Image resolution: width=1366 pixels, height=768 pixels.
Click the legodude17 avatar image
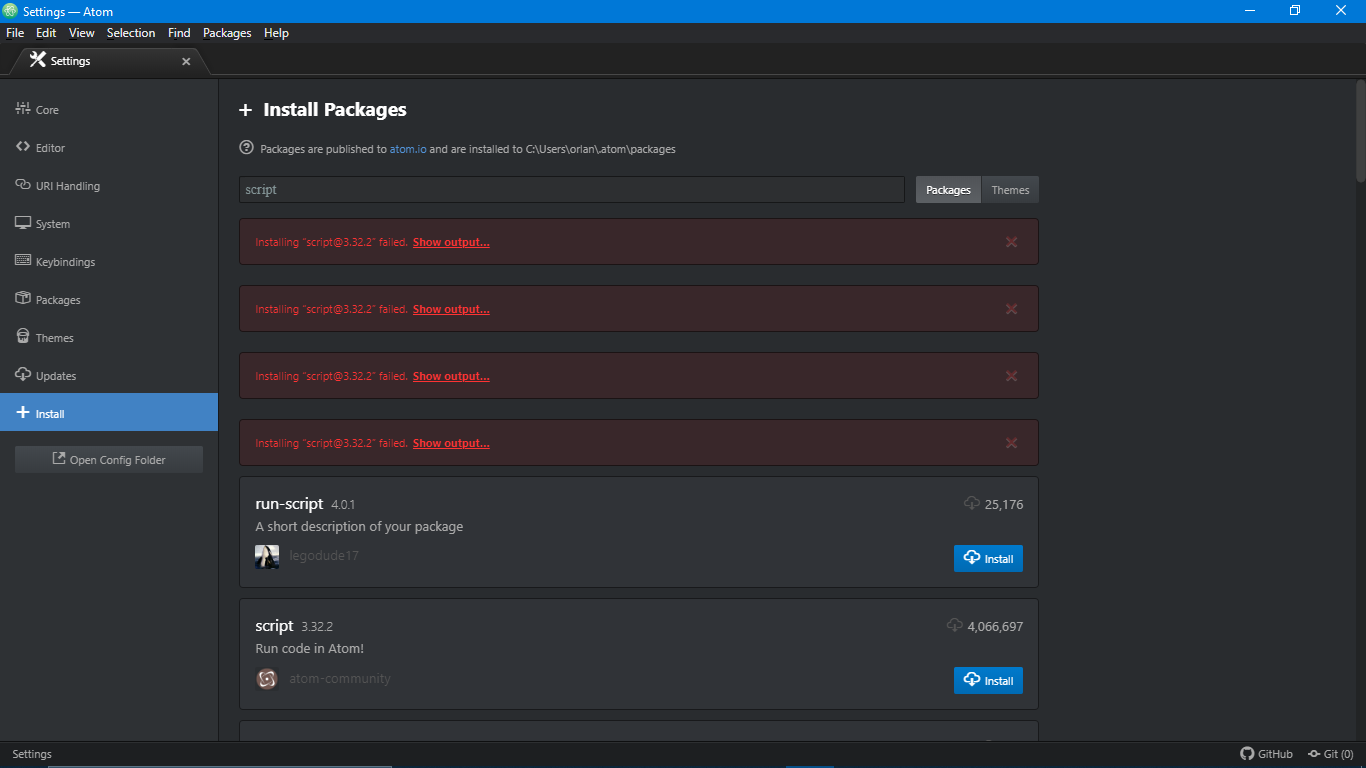(x=267, y=557)
